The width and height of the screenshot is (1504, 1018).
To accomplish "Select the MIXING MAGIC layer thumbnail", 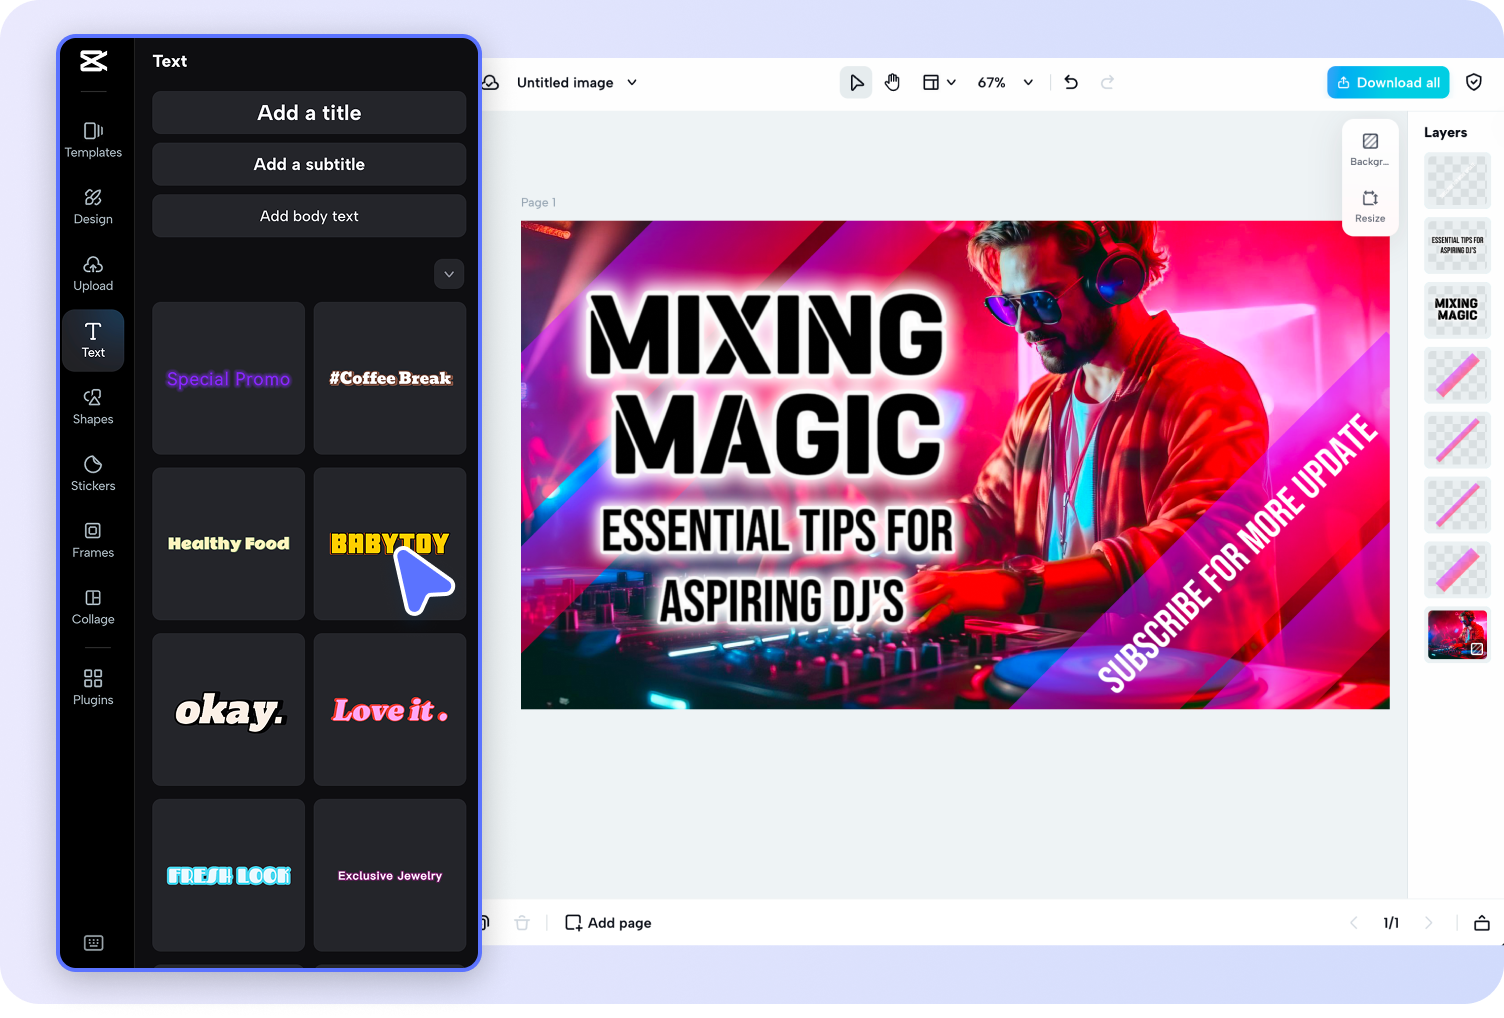I will (1457, 310).
